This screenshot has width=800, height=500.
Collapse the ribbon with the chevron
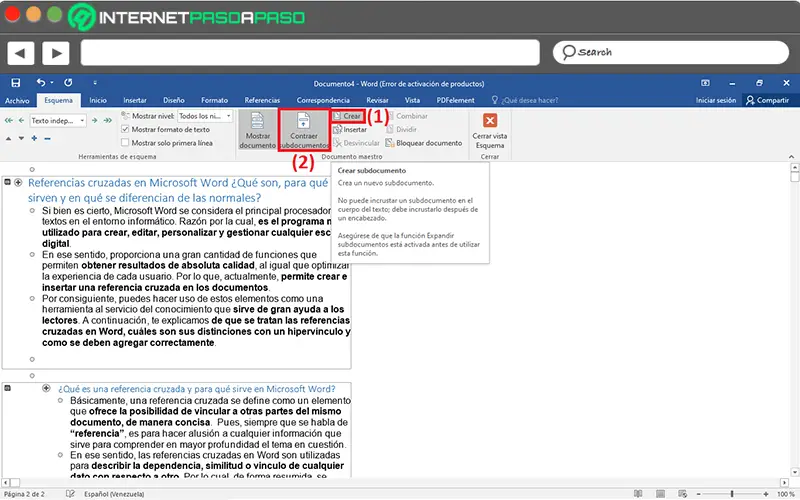[x=791, y=157]
